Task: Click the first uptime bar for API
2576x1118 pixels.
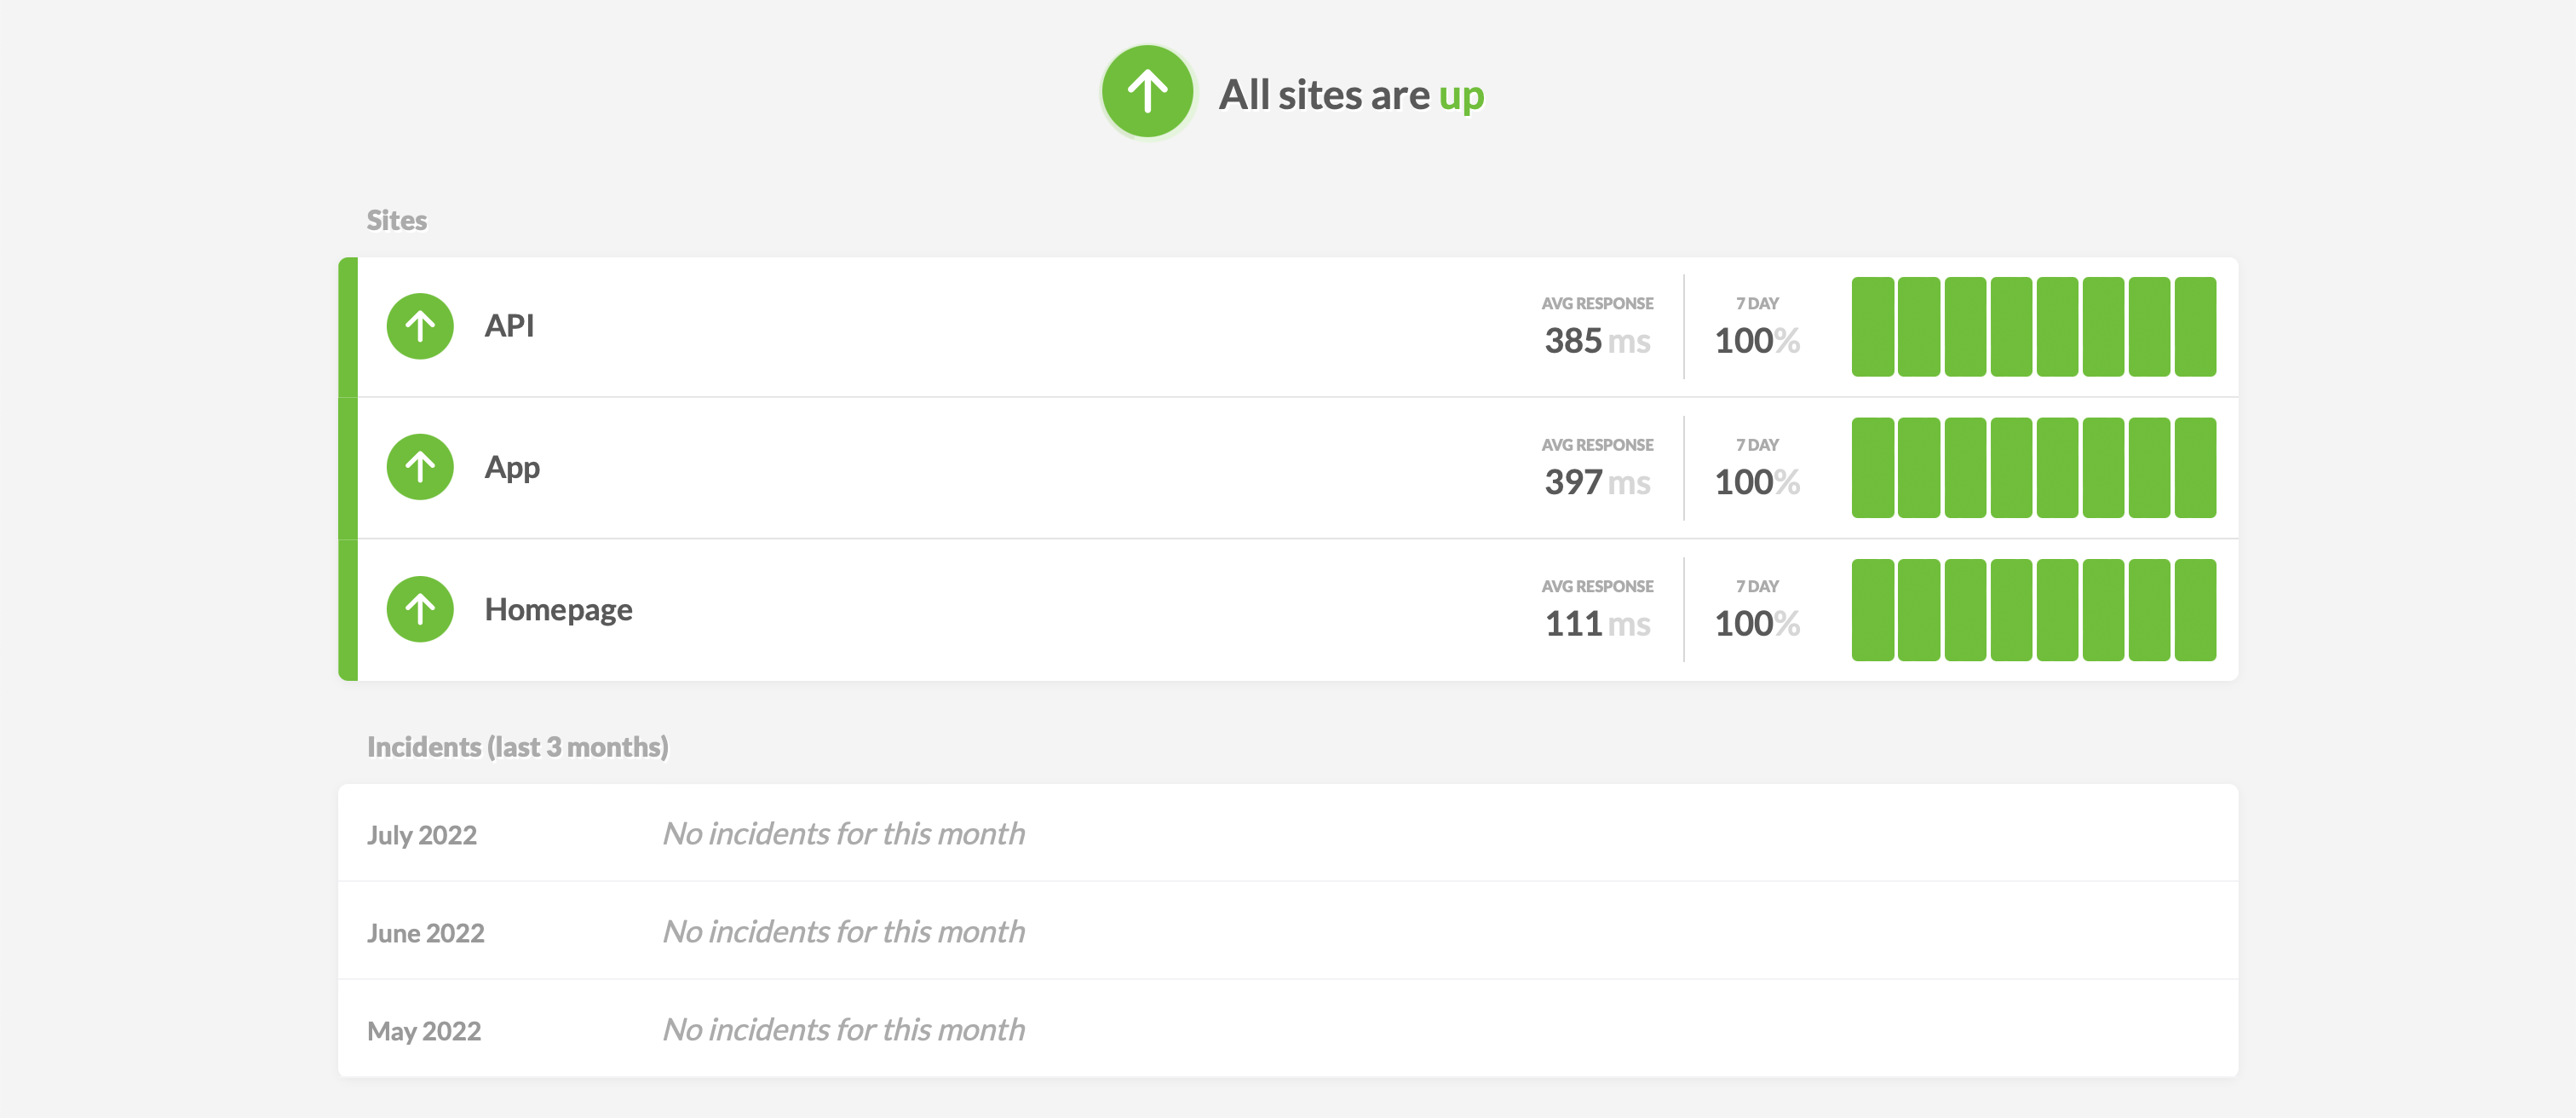Action: click(1872, 327)
